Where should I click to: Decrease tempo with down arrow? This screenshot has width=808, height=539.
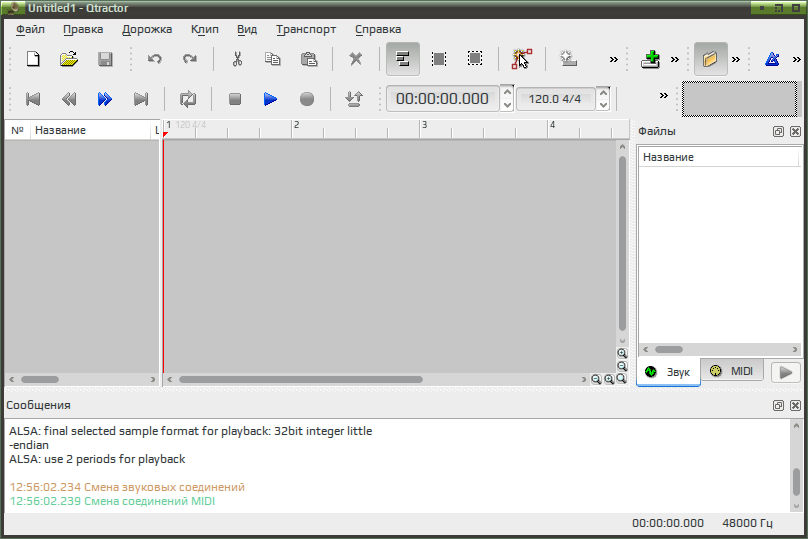click(603, 105)
